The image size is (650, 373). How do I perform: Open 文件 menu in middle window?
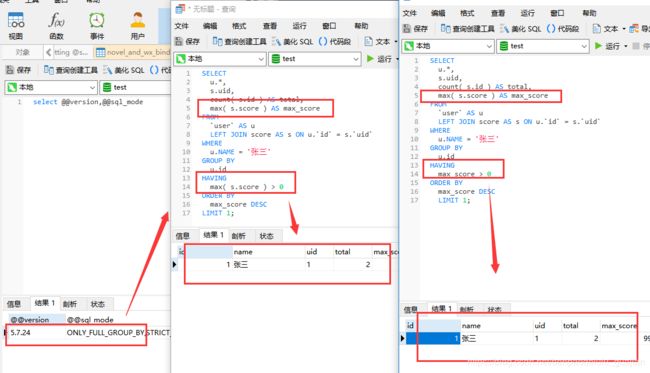[181, 26]
